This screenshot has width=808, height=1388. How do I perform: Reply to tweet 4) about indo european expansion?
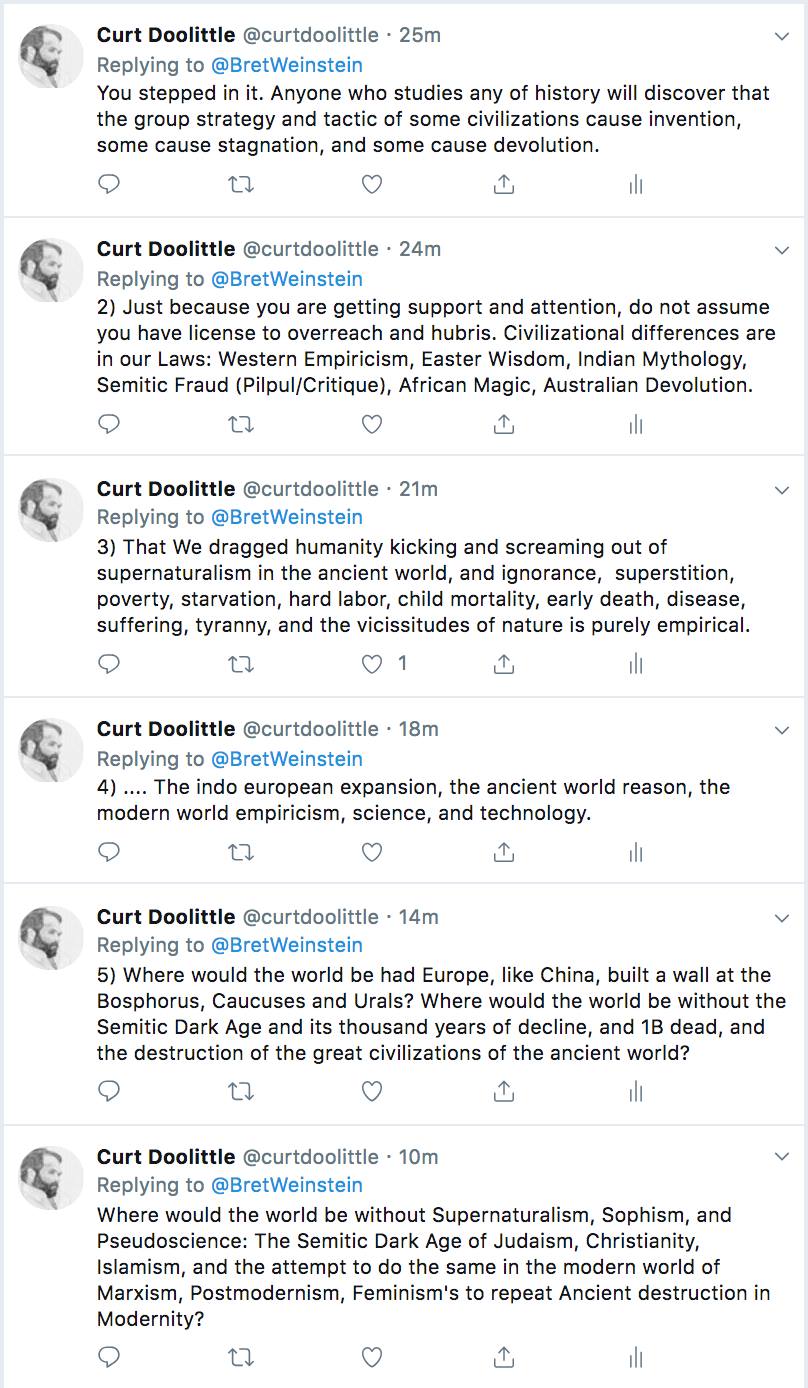coord(110,852)
